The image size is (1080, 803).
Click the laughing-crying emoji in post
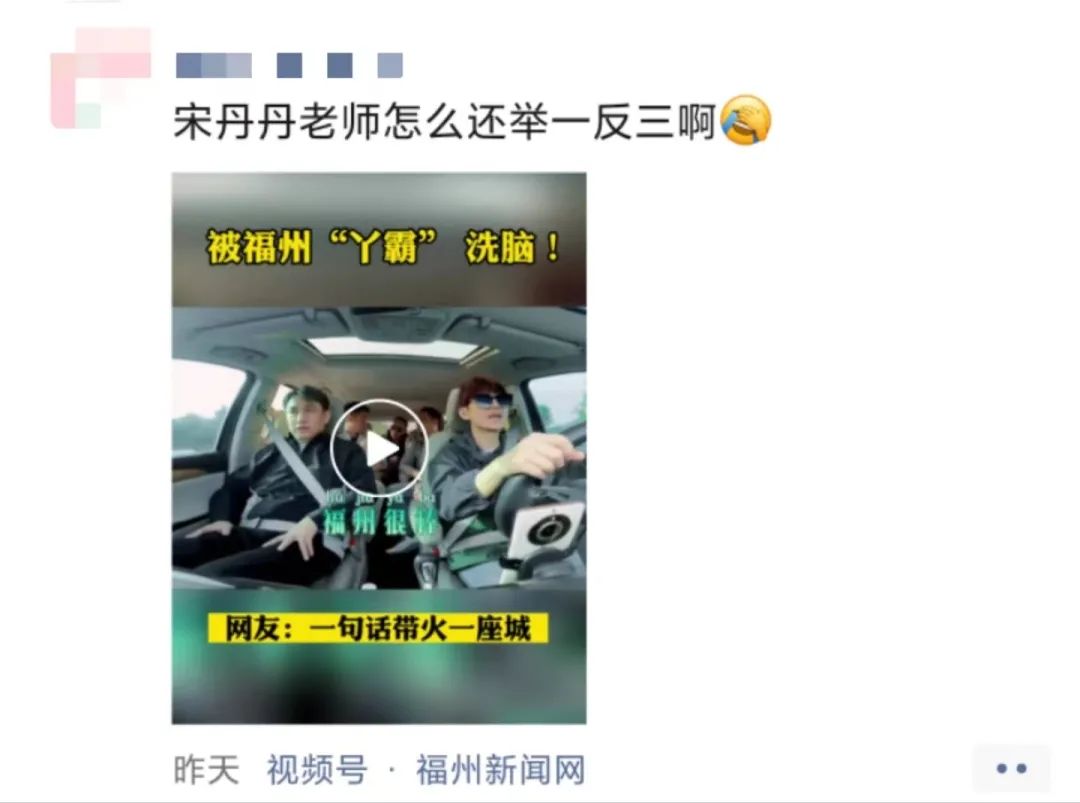(745, 121)
